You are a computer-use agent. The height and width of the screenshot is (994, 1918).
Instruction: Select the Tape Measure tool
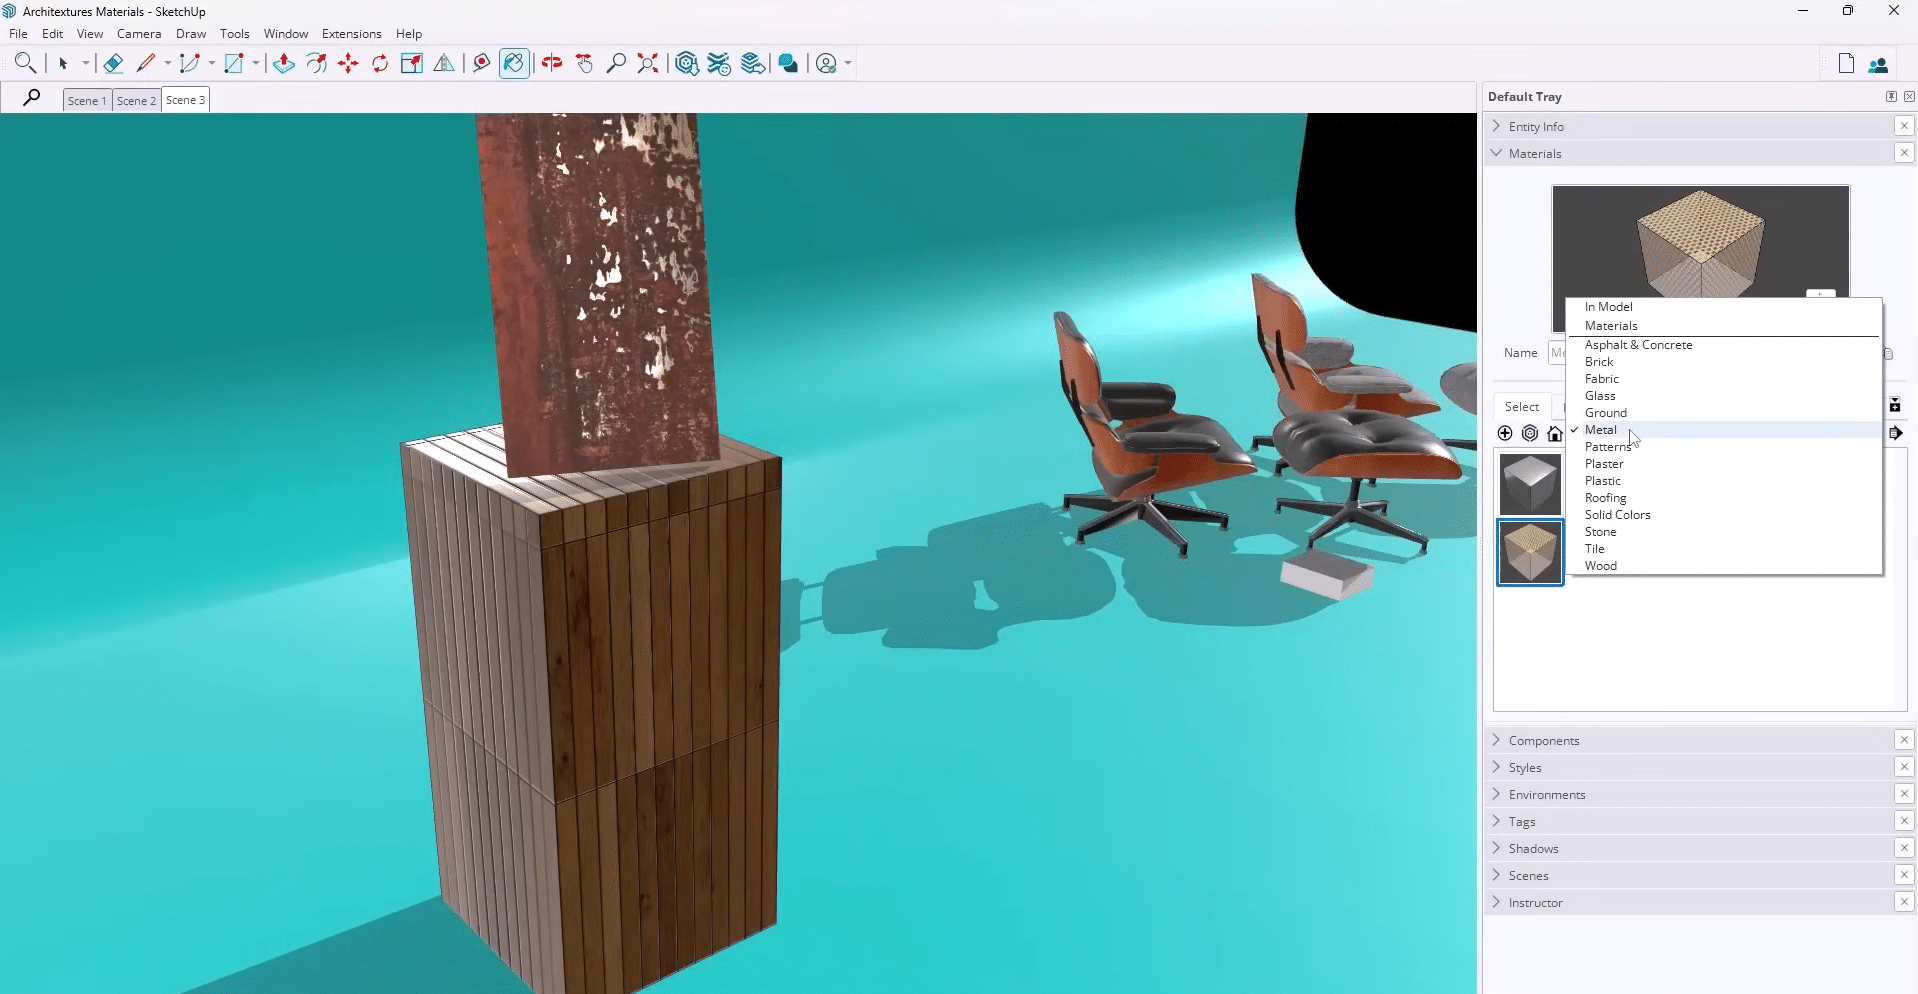tap(481, 63)
